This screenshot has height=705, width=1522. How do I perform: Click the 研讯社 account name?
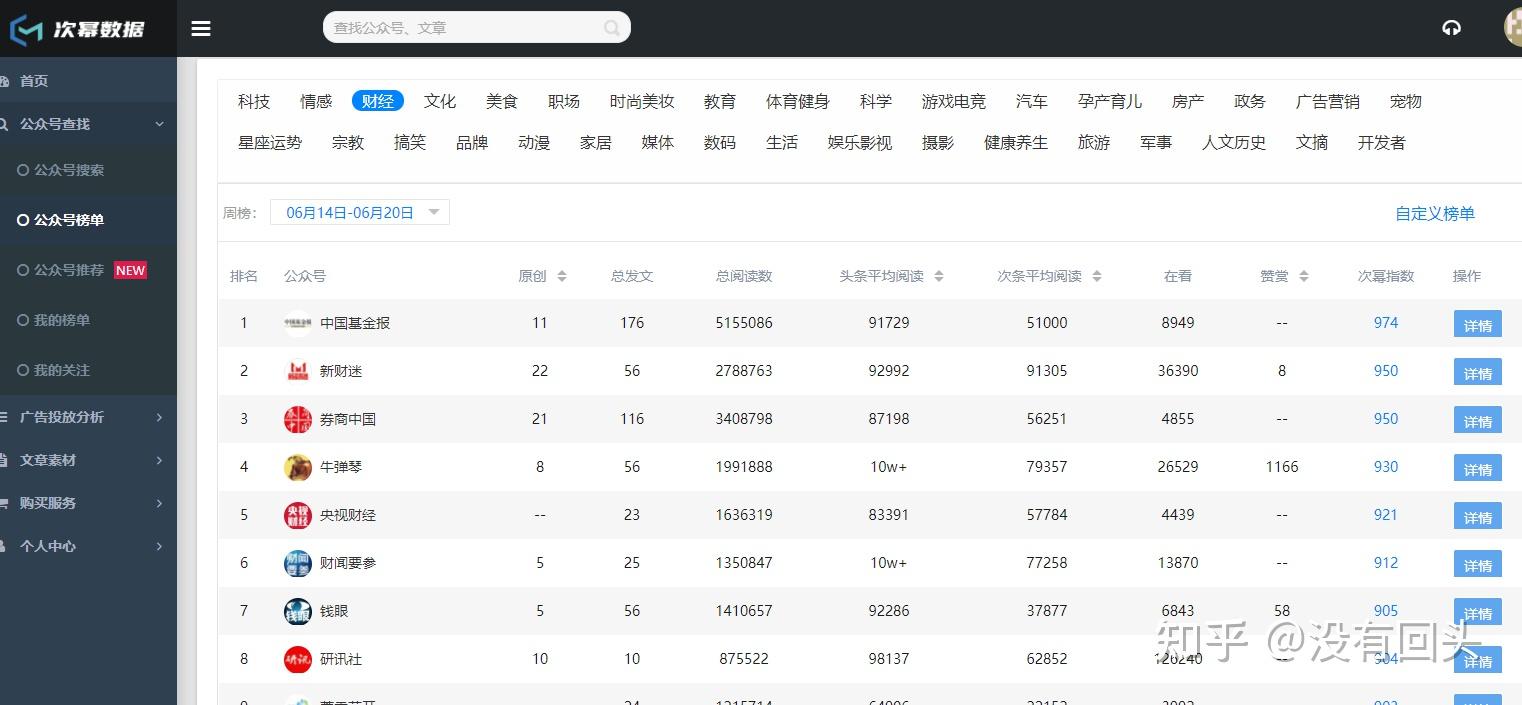click(341, 659)
